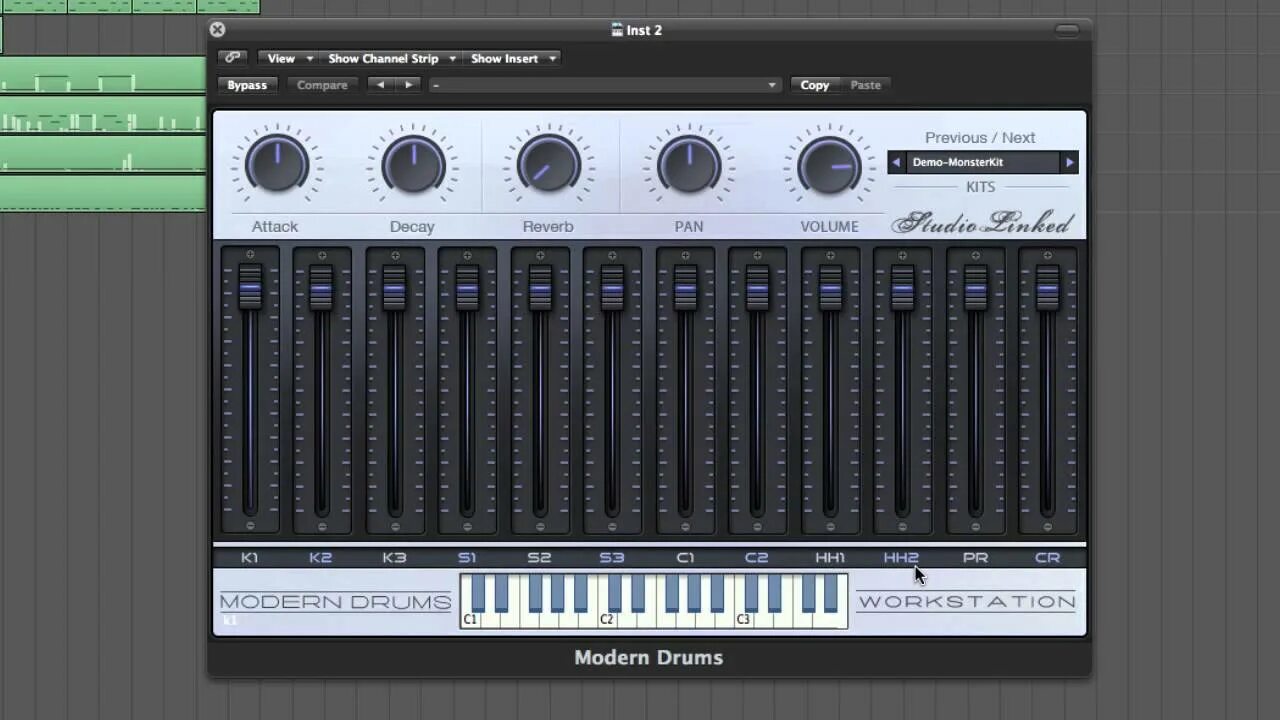Adjust the Attack knob
Viewport: 1280px width, 720px height.
[x=276, y=165]
